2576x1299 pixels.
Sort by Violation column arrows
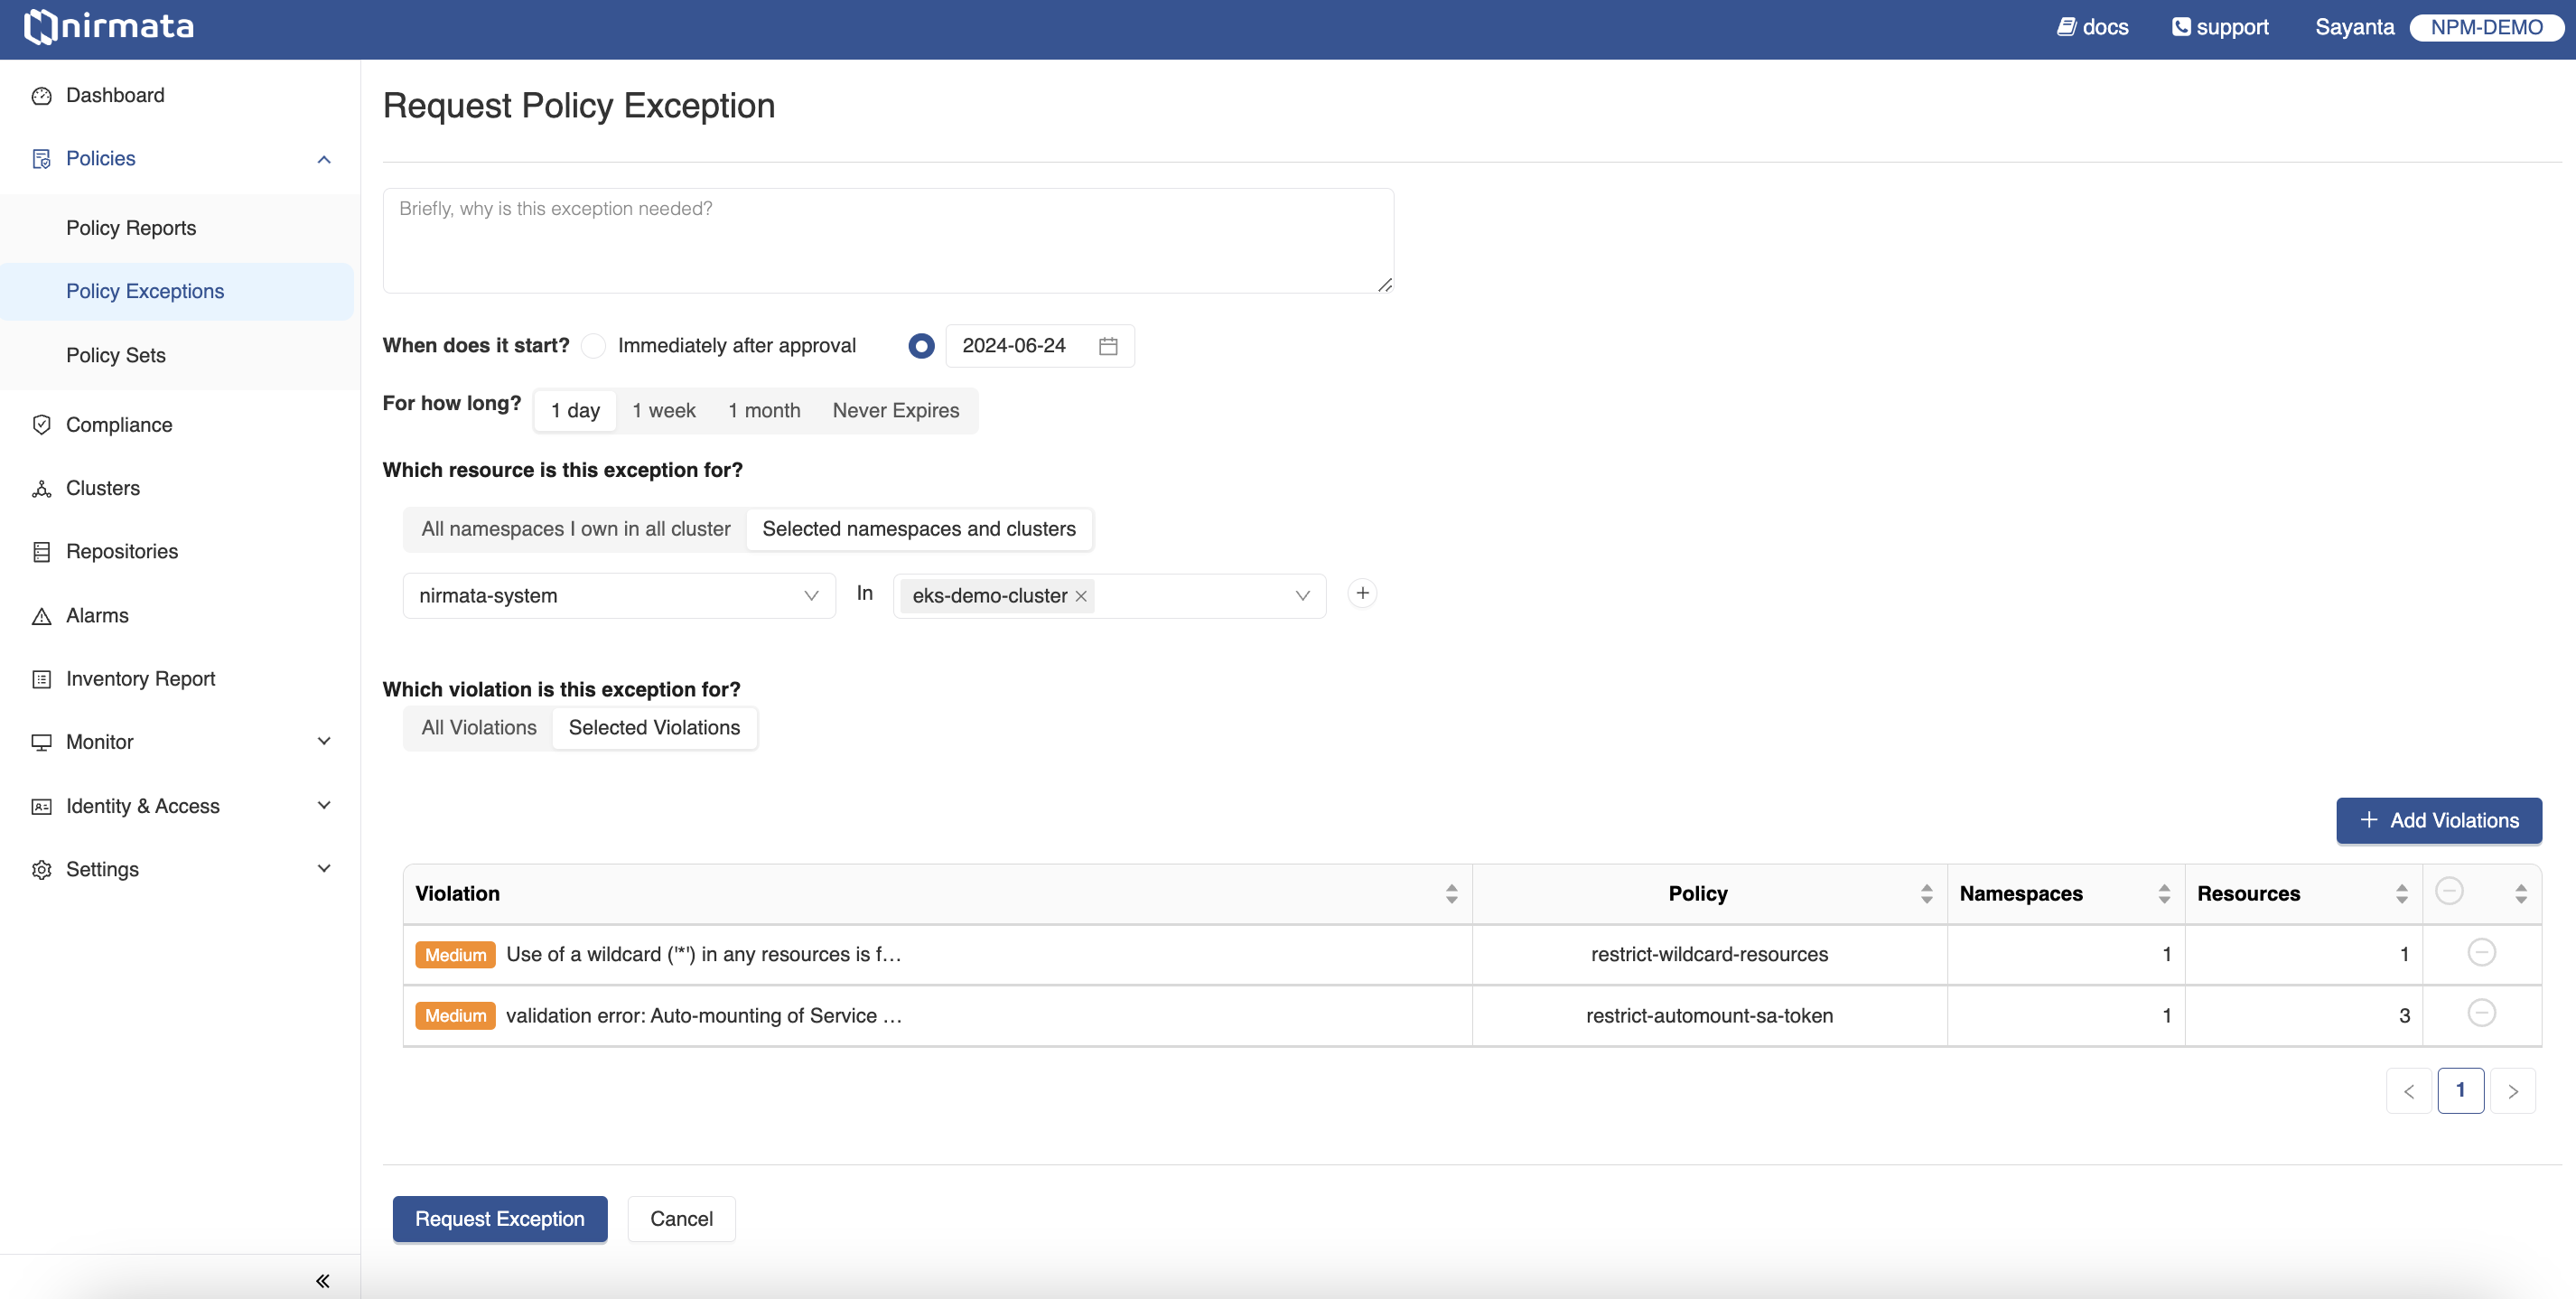[x=1451, y=894]
